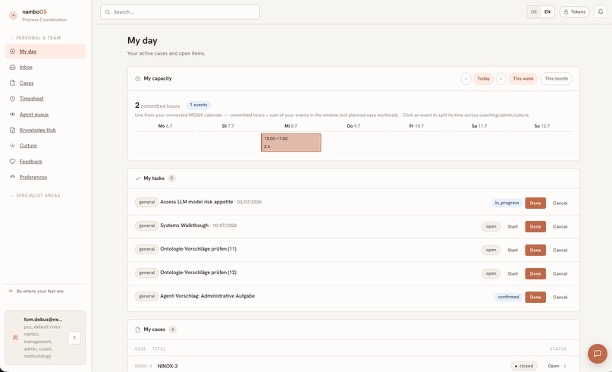Cancel the Systems Walkthough task
The width and height of the screenshot is (612, 372).
click(560, 226)
